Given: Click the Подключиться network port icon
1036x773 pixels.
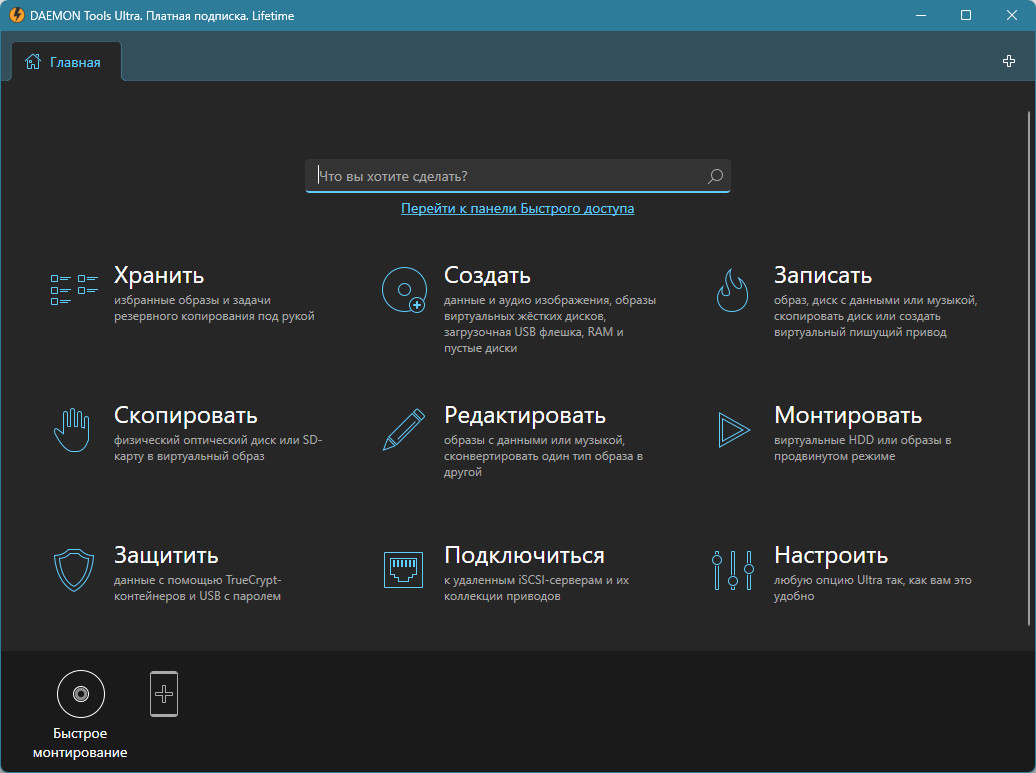Looking at the screenshot, I should click(403, 570).
